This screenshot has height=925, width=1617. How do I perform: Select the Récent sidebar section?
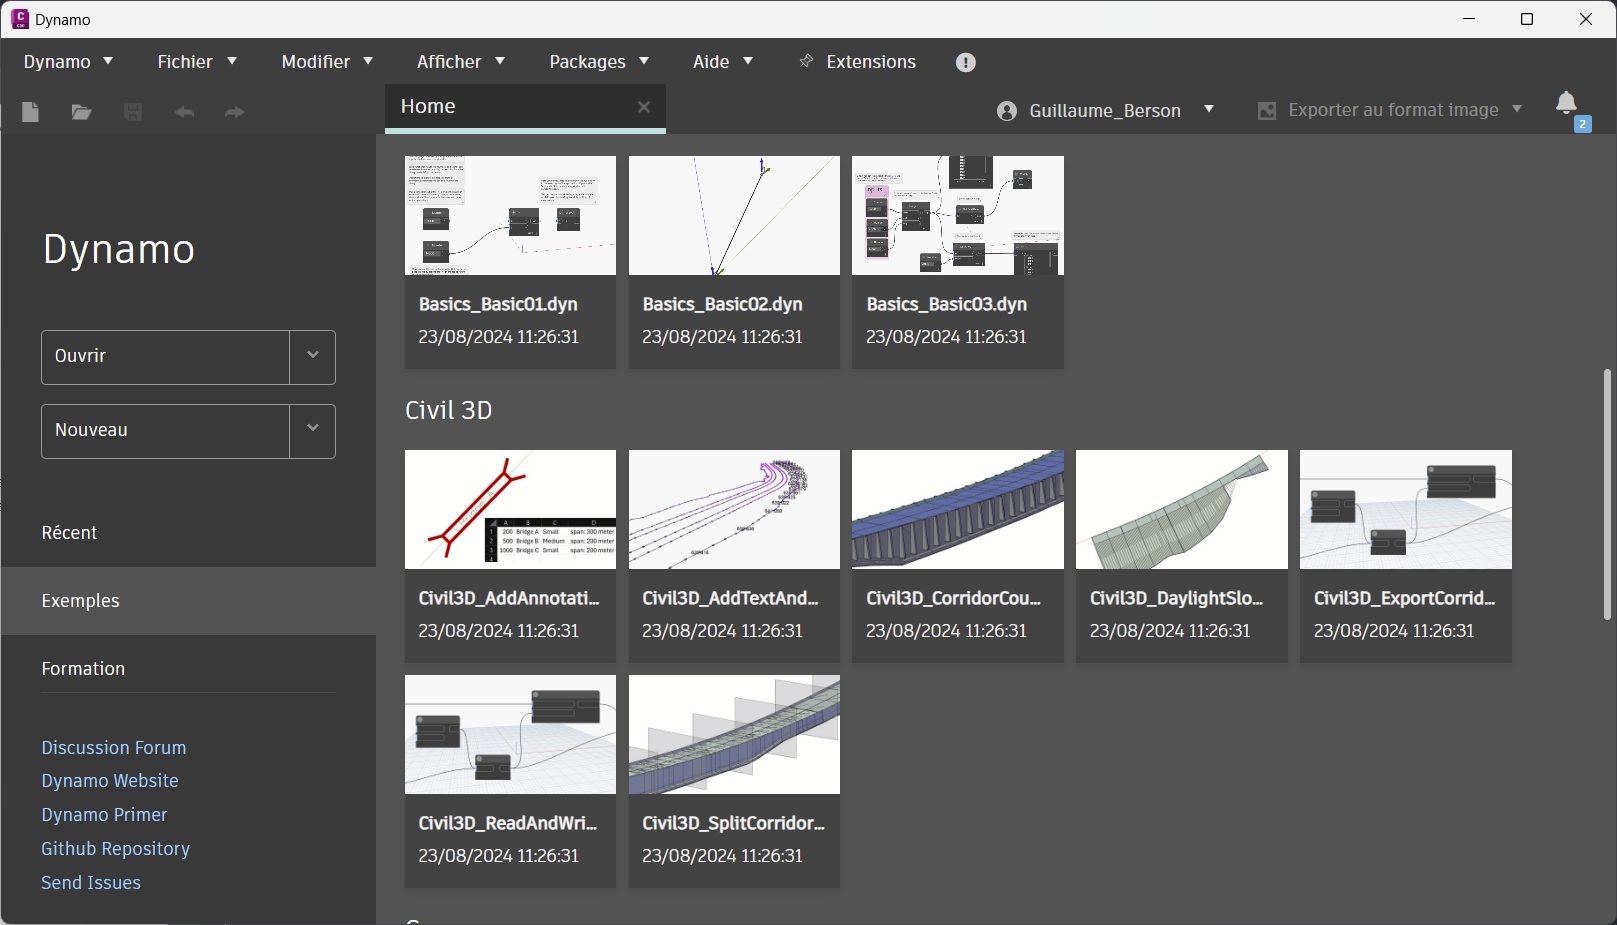coord(69,533)
